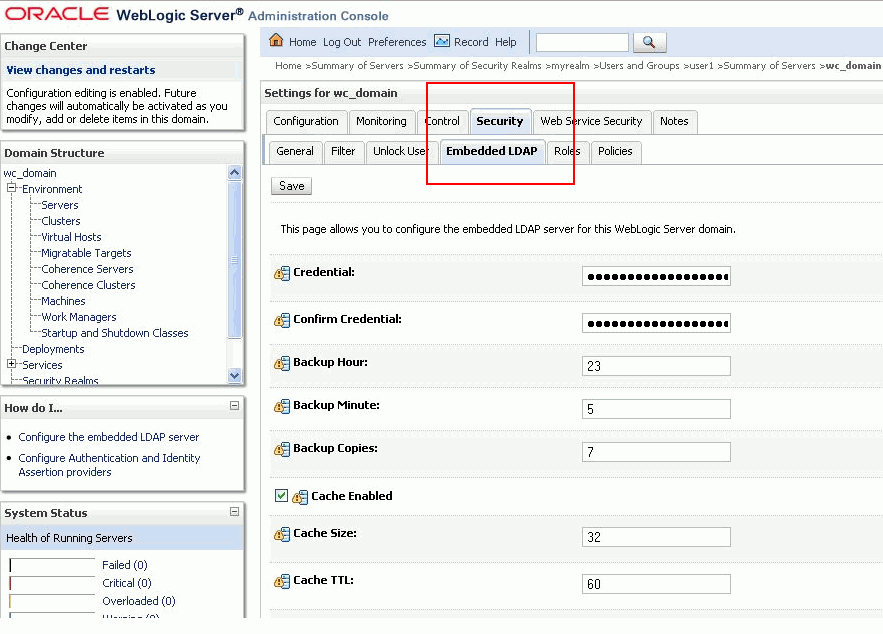Image resolution: width=883 pixels, height=634 pixels.
Task: Collapse the How do I panel
Action: 234,405
